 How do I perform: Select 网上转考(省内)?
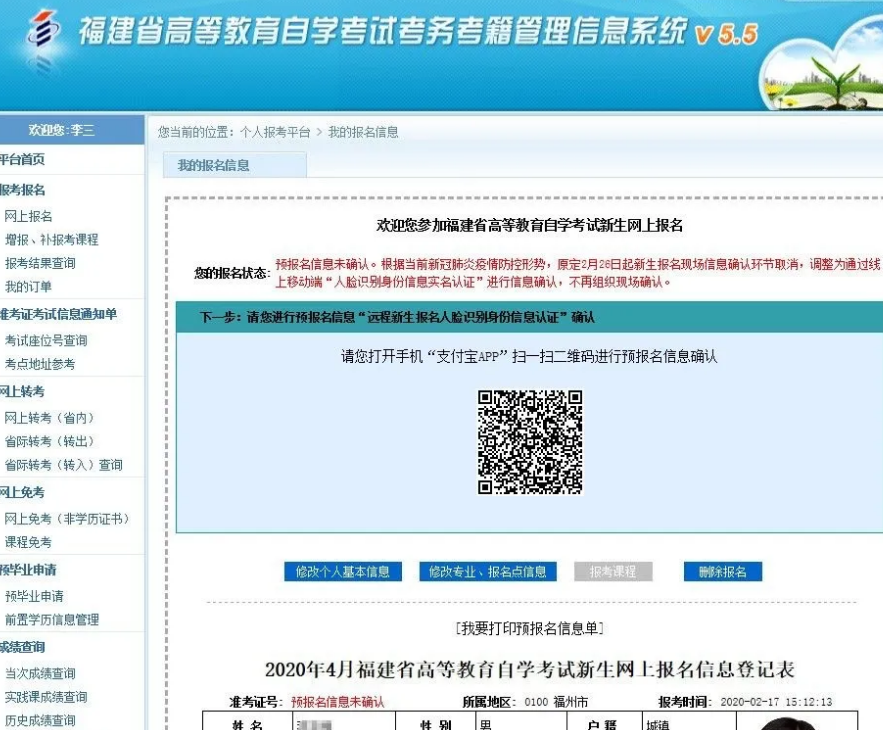pos(50,418)
